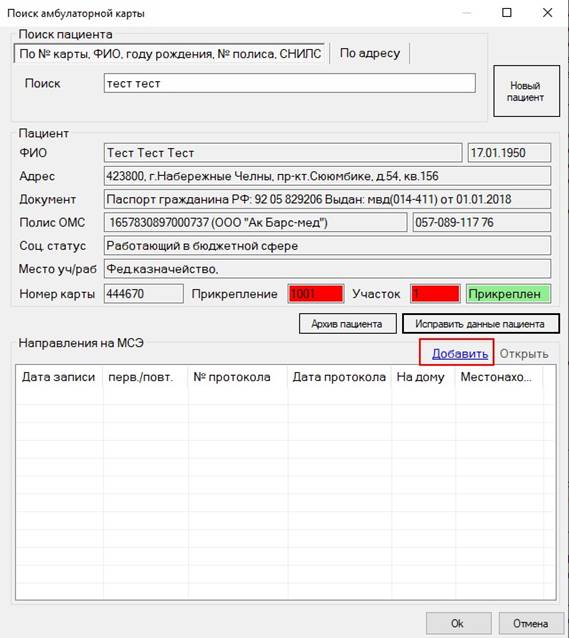This screenshot has width=569, height=638.
Task: Click 'Исправить данные пациента' button
Action: pyautogui.click(x=481, y=323)
